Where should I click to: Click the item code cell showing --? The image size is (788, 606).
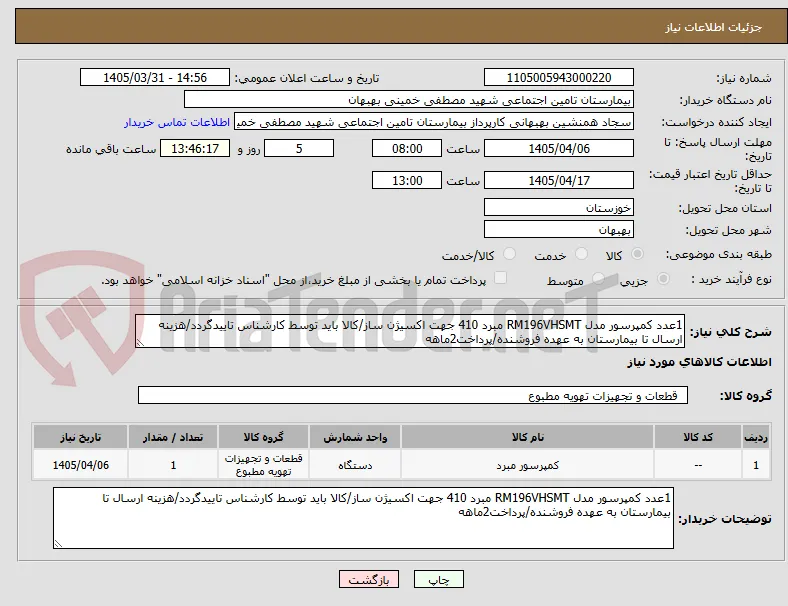tap(698, 465)
